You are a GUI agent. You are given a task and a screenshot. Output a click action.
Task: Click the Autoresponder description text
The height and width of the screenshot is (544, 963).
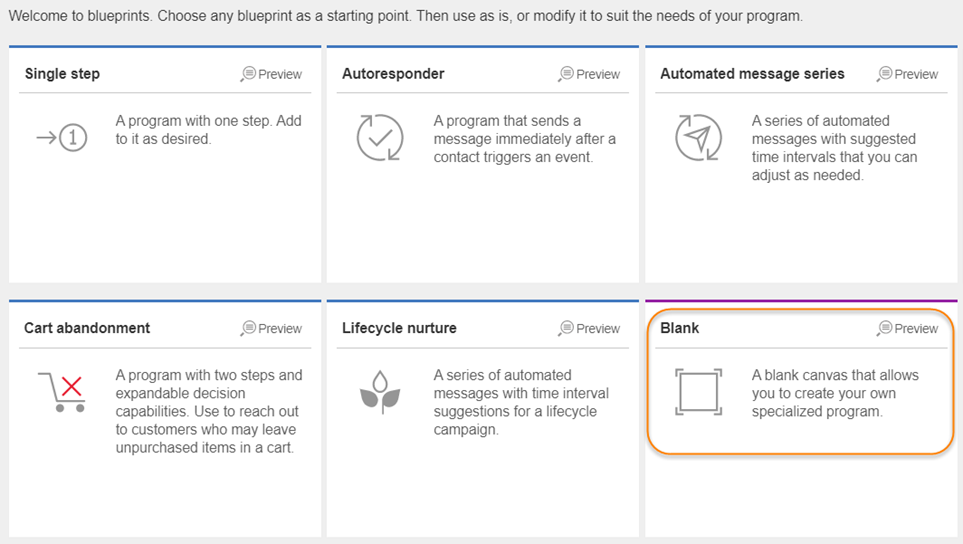(524, 139)
